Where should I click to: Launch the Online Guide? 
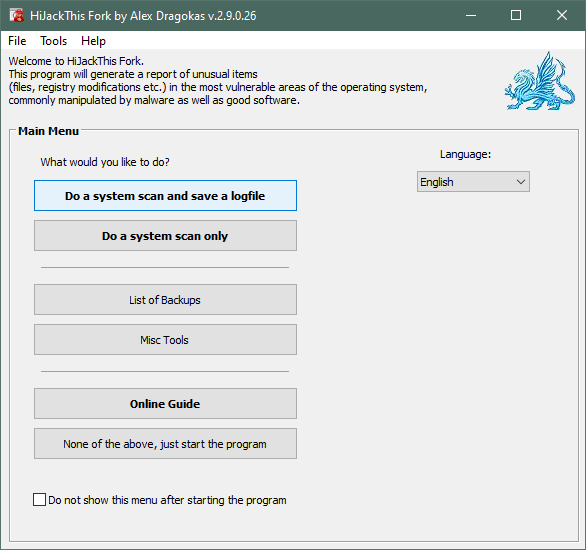165,404
